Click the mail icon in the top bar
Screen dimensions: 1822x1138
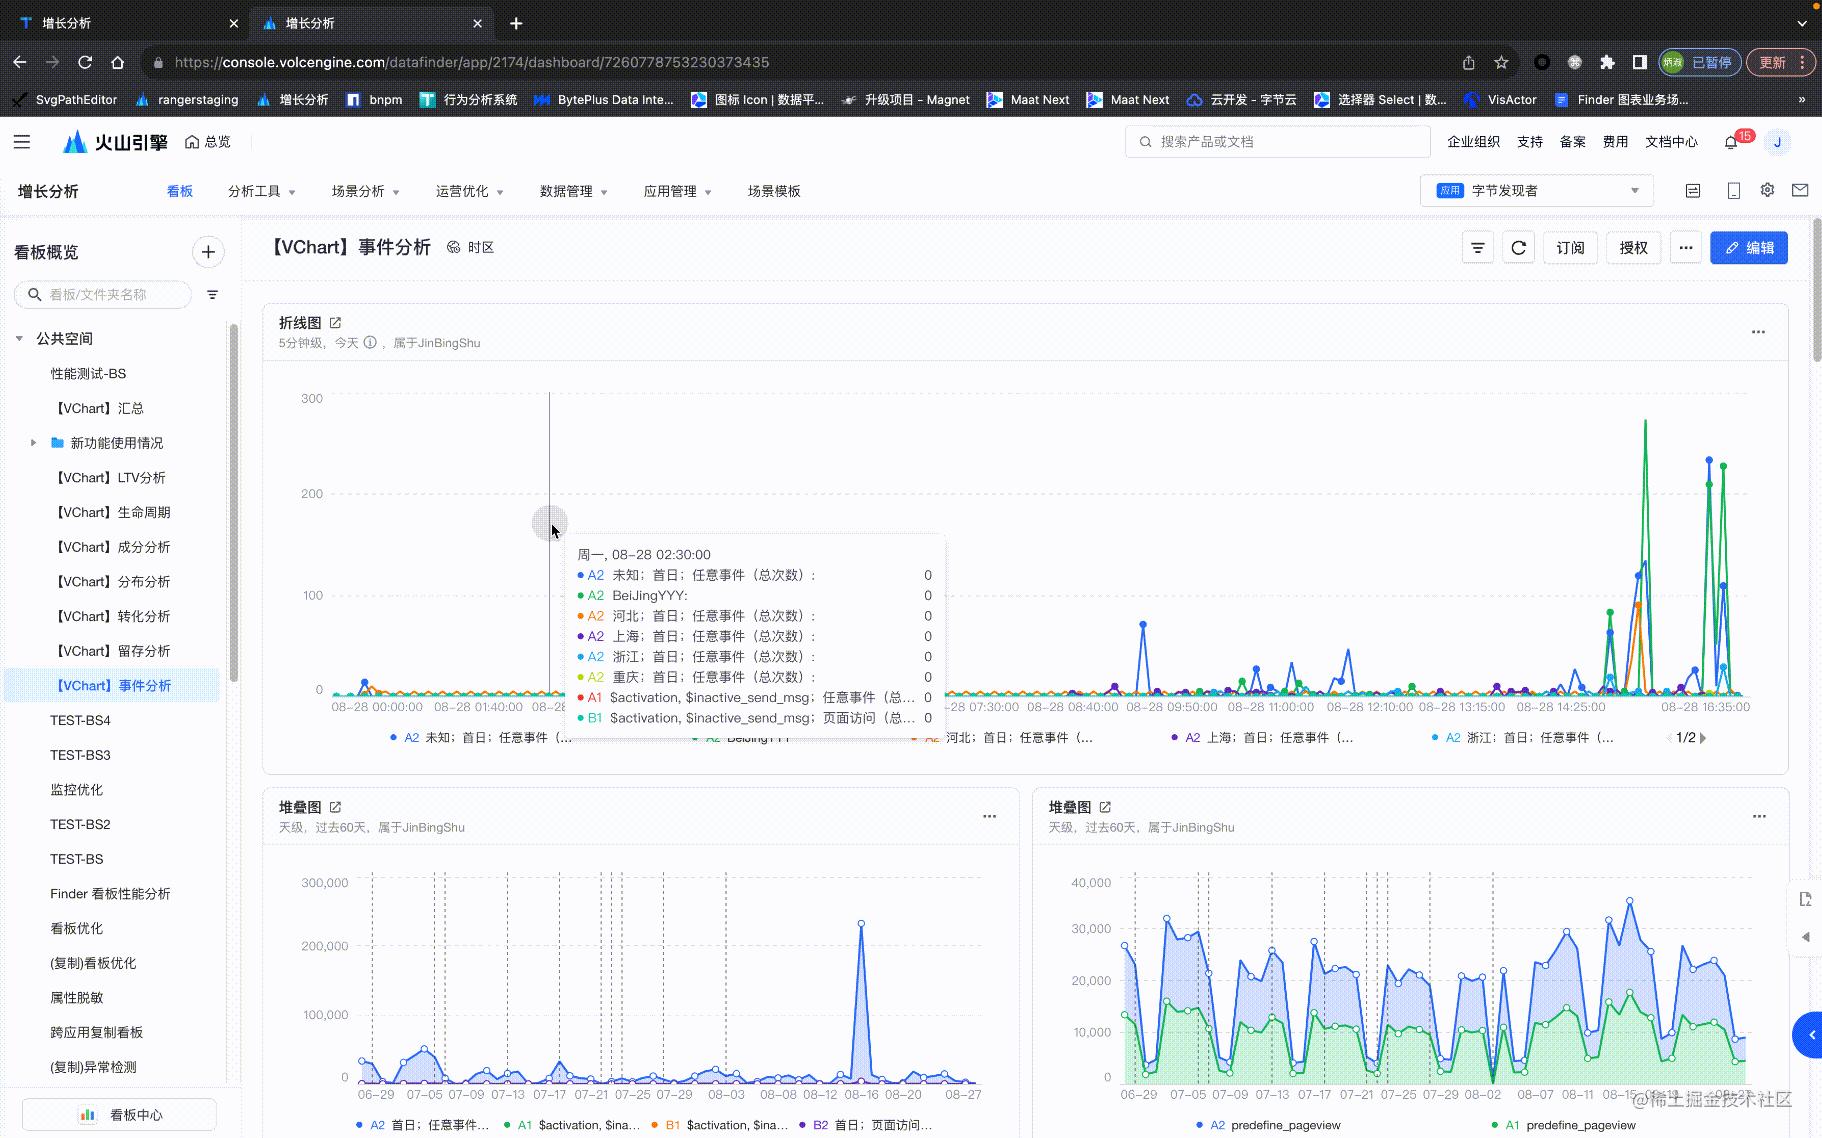(1801, 189)
